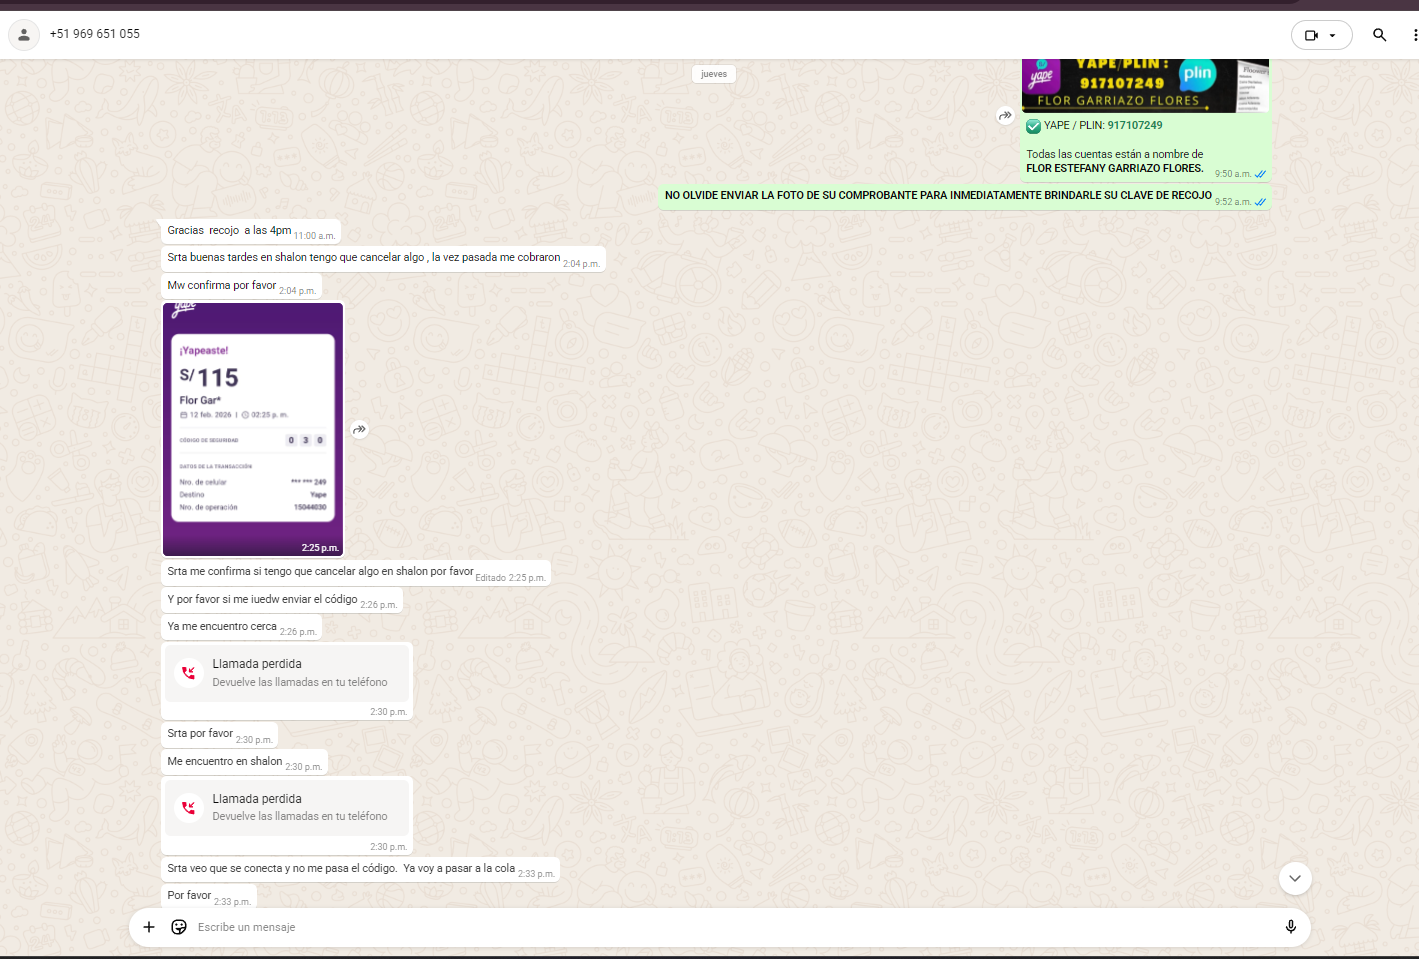Image resolution: width=1419 pixels, height=959 pixels.
Task: Open the emoji and sticker picker
Action: tap(179, 927)
